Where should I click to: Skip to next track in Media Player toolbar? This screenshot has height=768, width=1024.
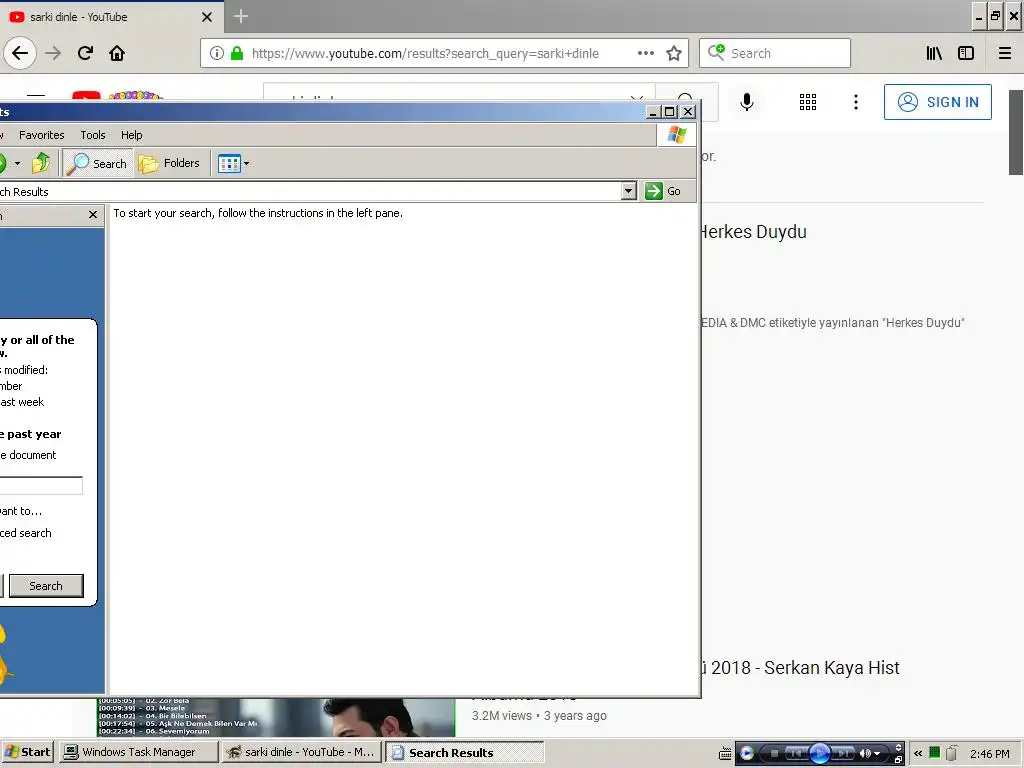pyautogui.click(x=843, y=753)
